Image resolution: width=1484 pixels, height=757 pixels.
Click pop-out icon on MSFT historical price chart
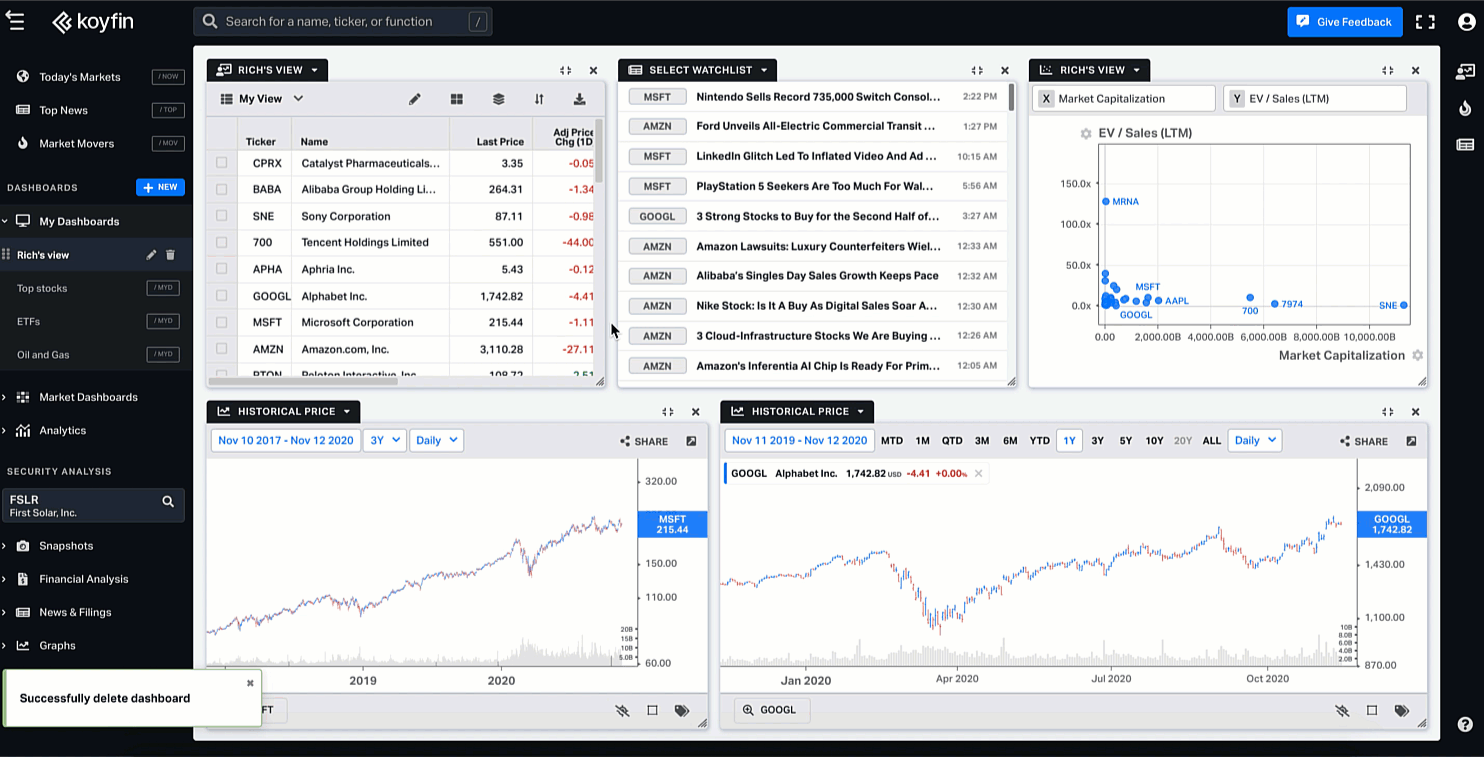[691, 441]
